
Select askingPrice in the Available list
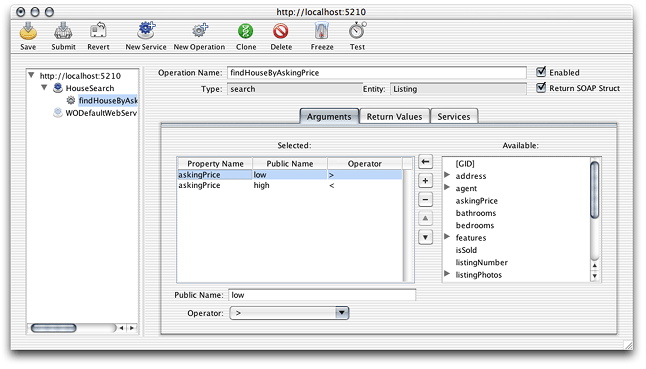tap(477, 201)
